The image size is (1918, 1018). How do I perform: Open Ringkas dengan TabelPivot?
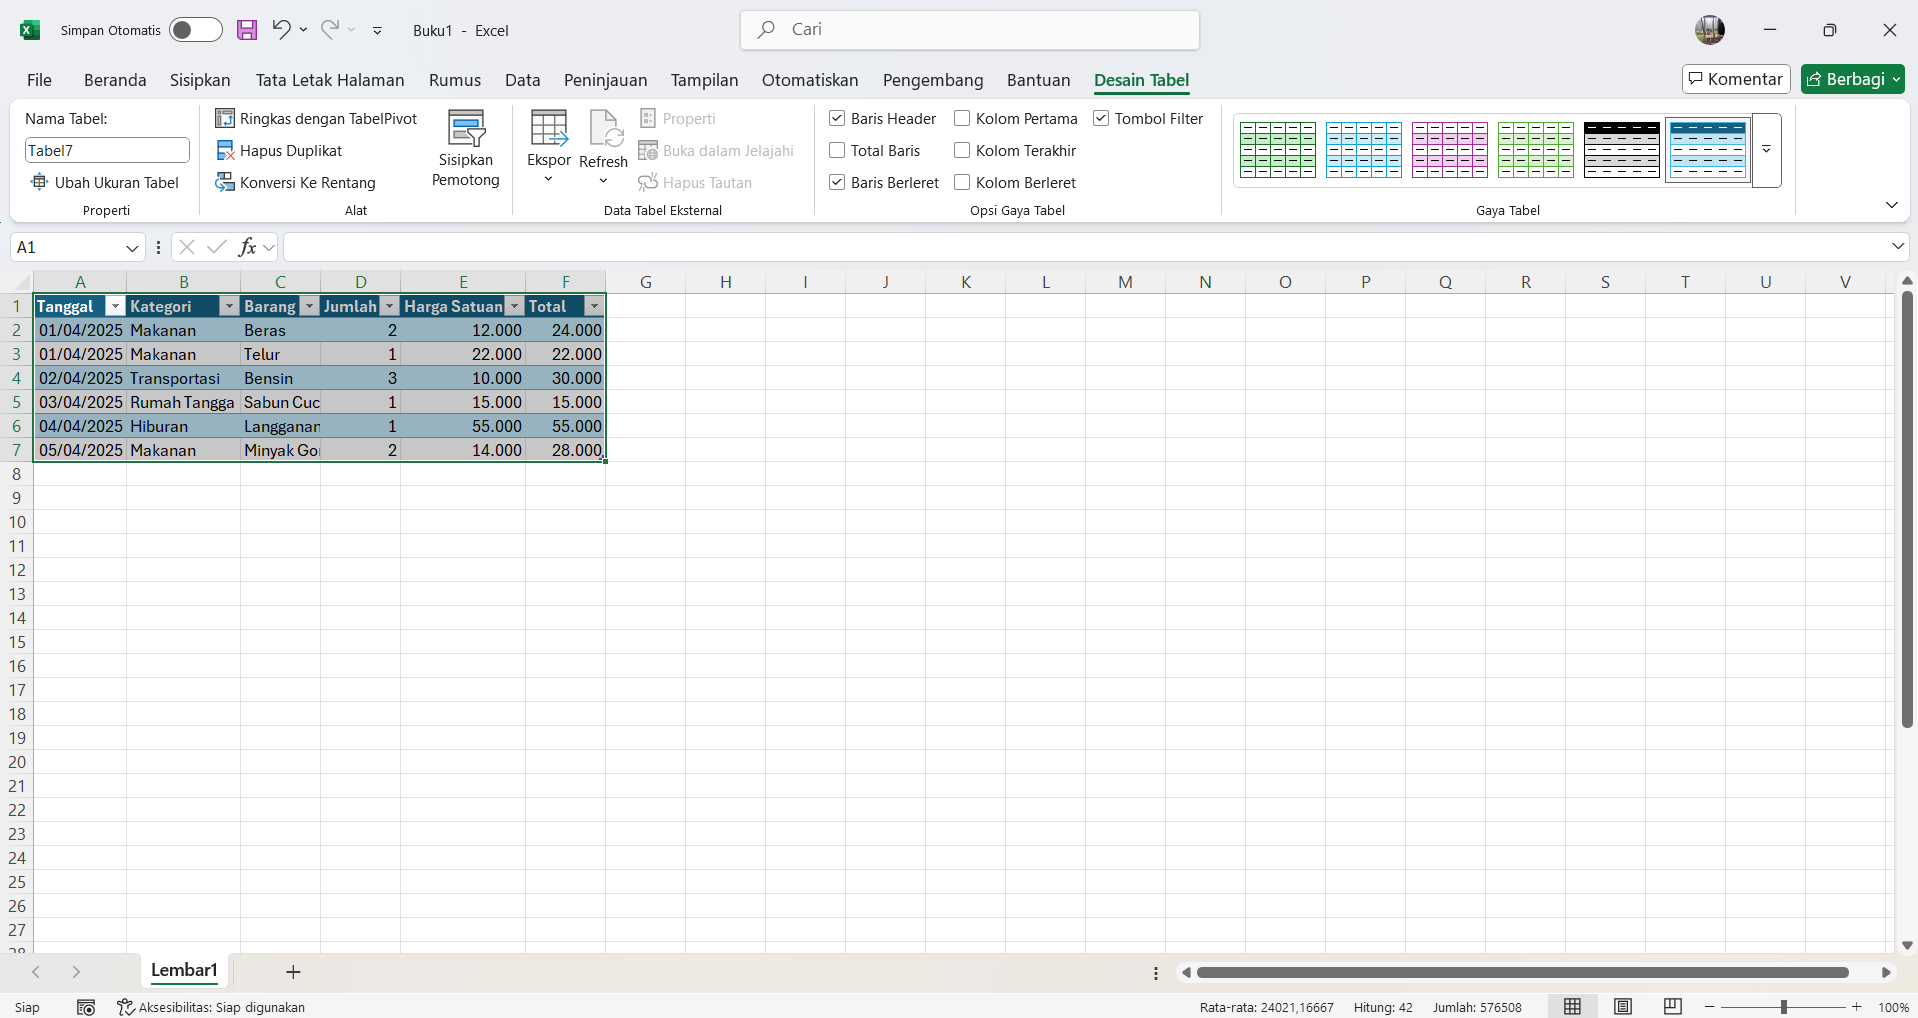316,118
